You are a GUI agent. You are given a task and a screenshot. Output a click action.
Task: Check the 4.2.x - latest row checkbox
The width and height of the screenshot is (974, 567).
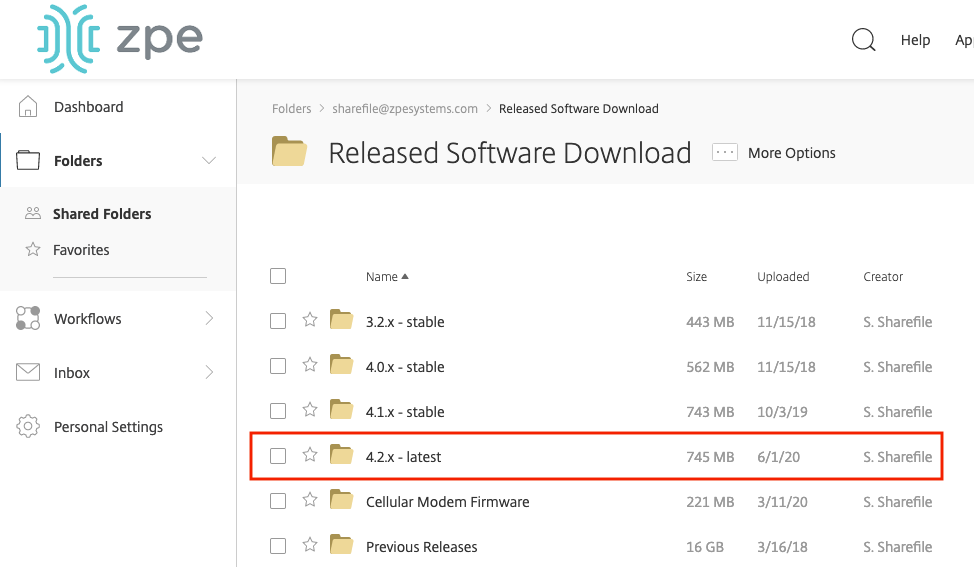pos(278,456)
